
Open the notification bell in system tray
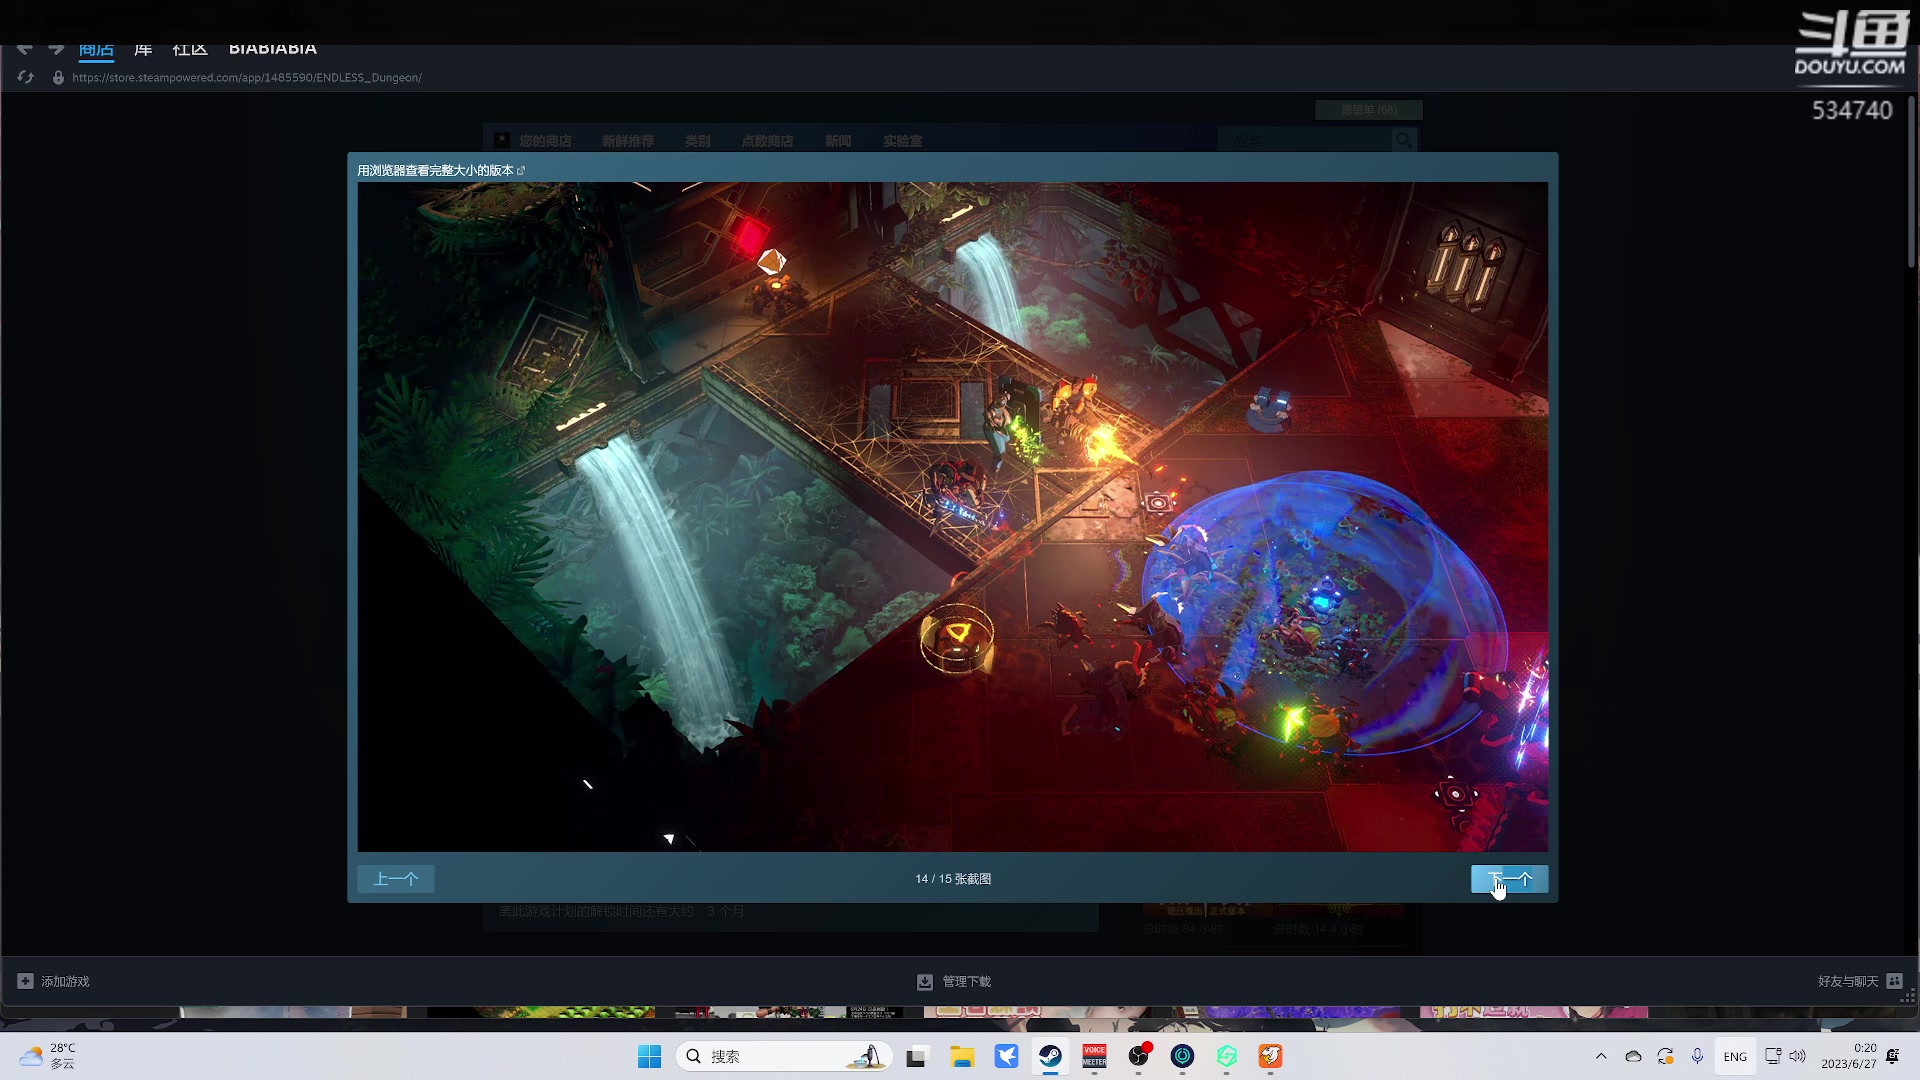(x=1893, y=1056)
